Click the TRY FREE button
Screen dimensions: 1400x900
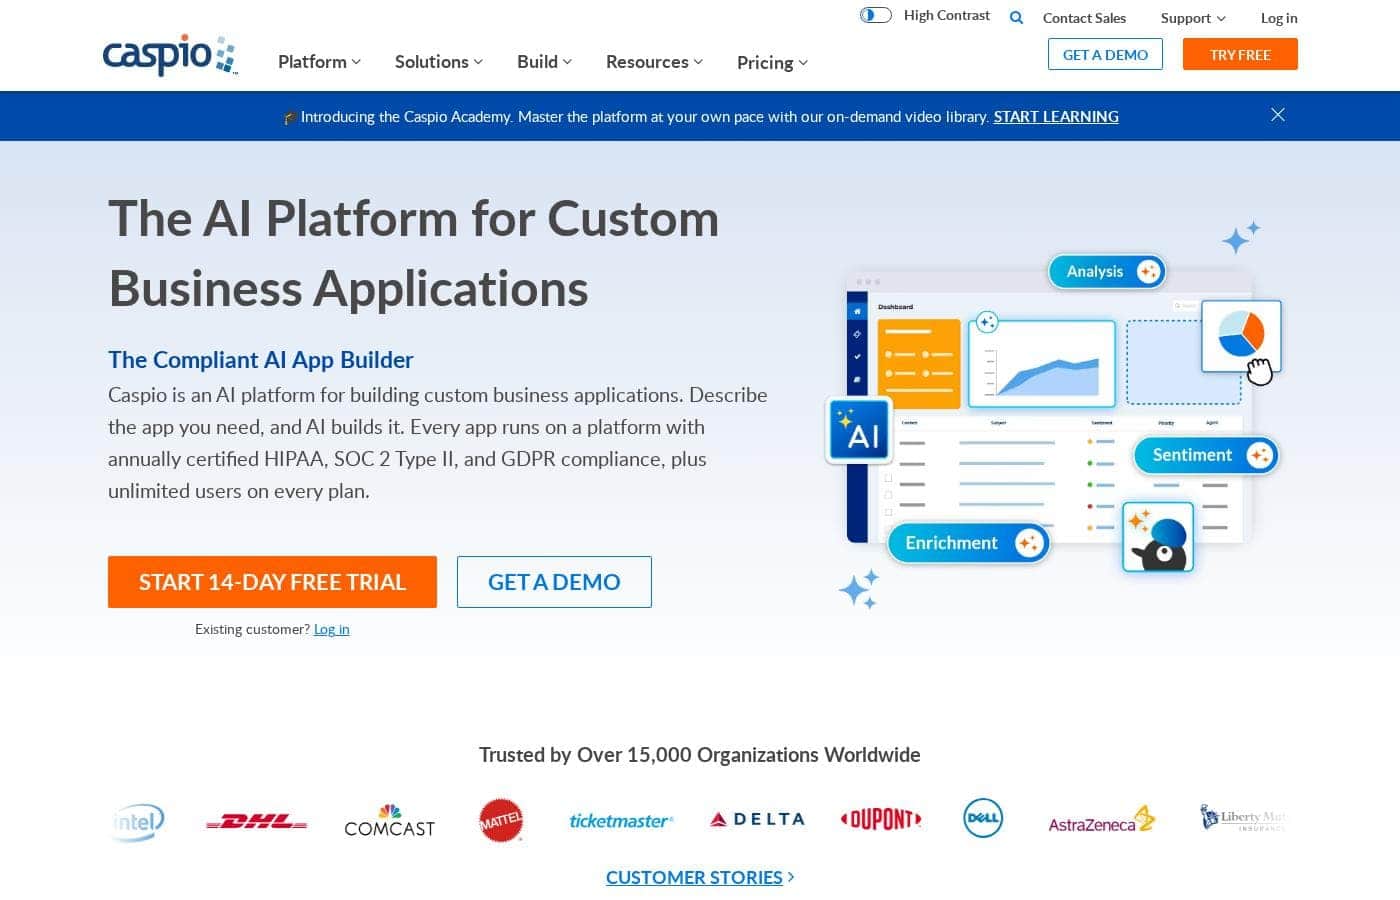point(1240,54)
